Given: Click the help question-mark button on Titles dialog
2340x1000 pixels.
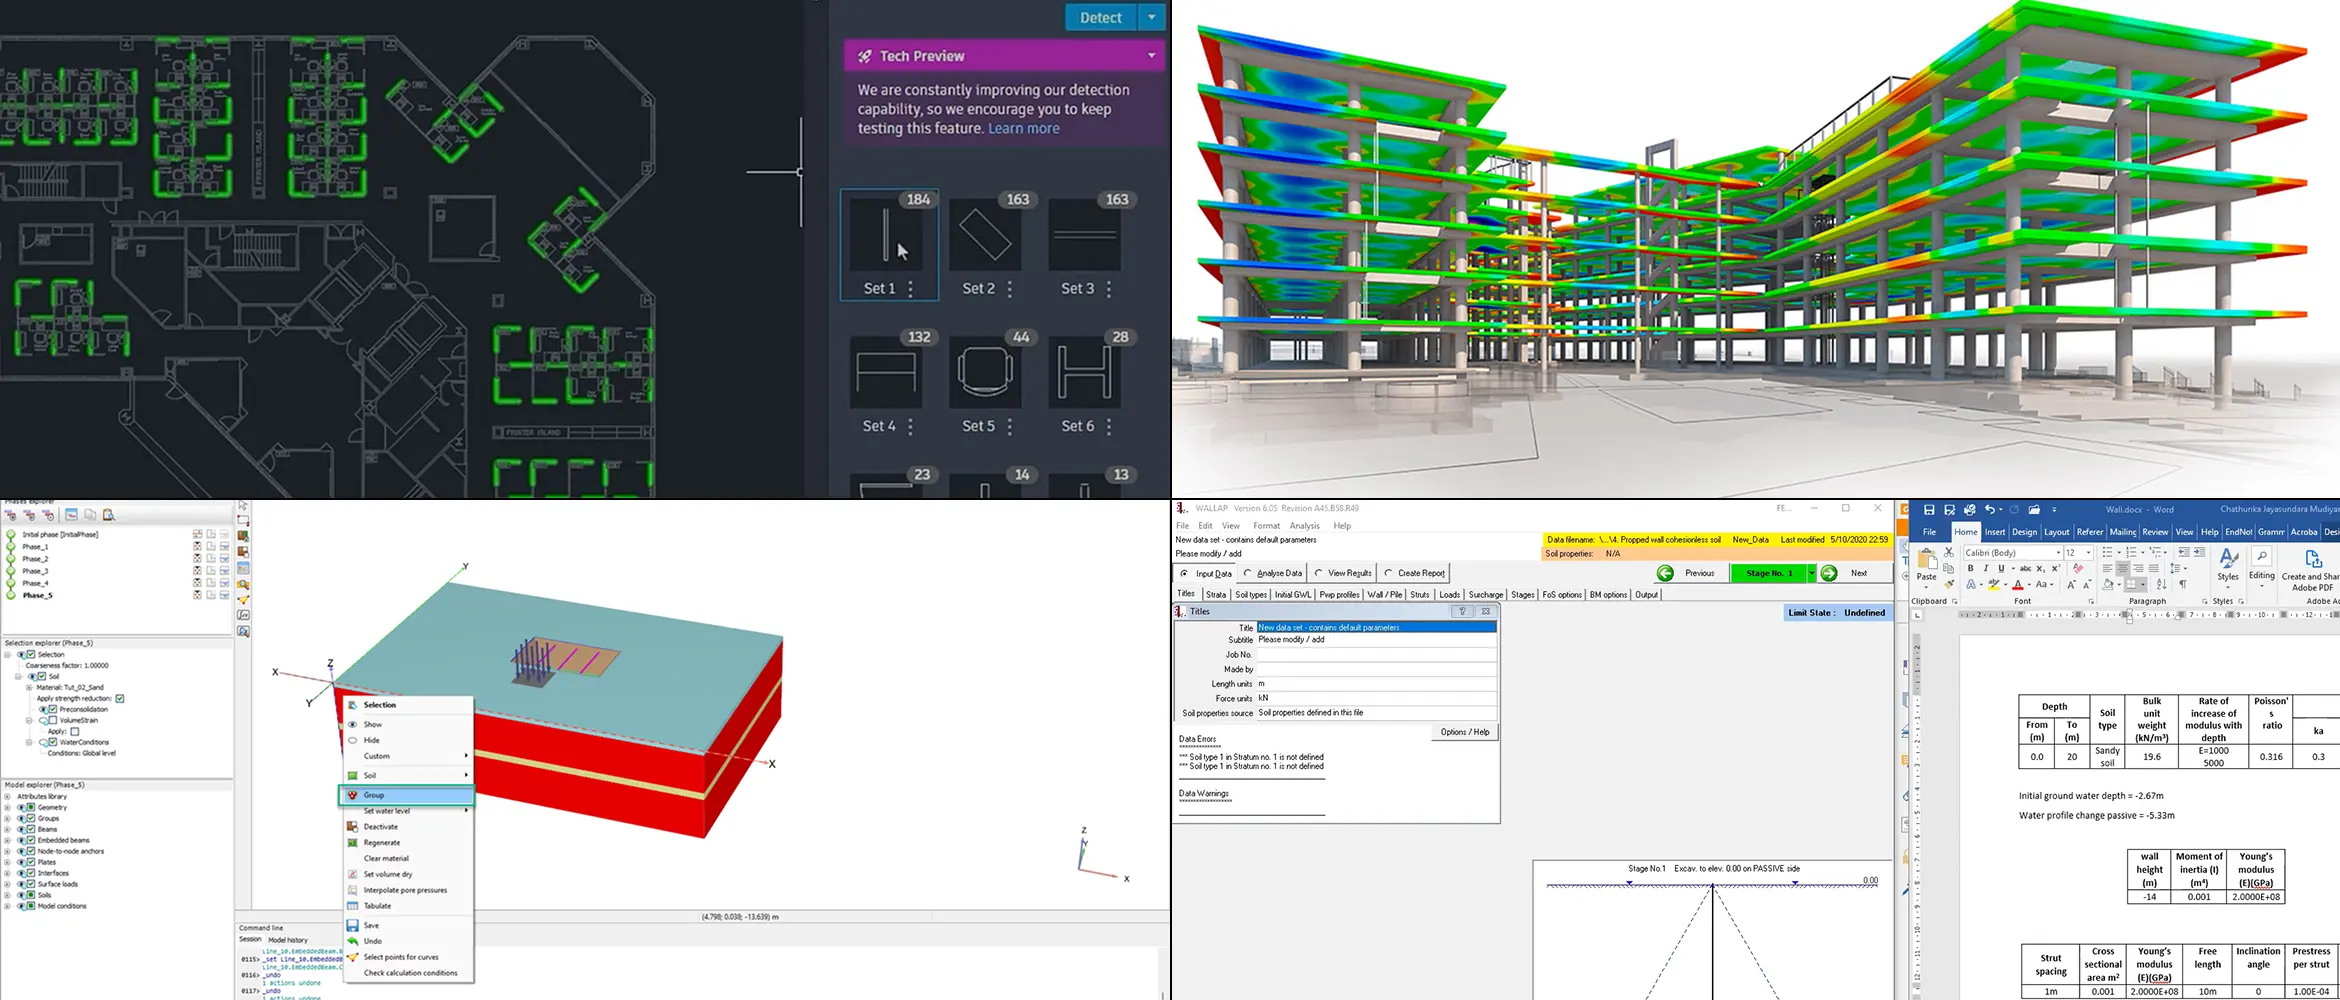Looking at the screenshot, I should click(x=1462, y=611).
